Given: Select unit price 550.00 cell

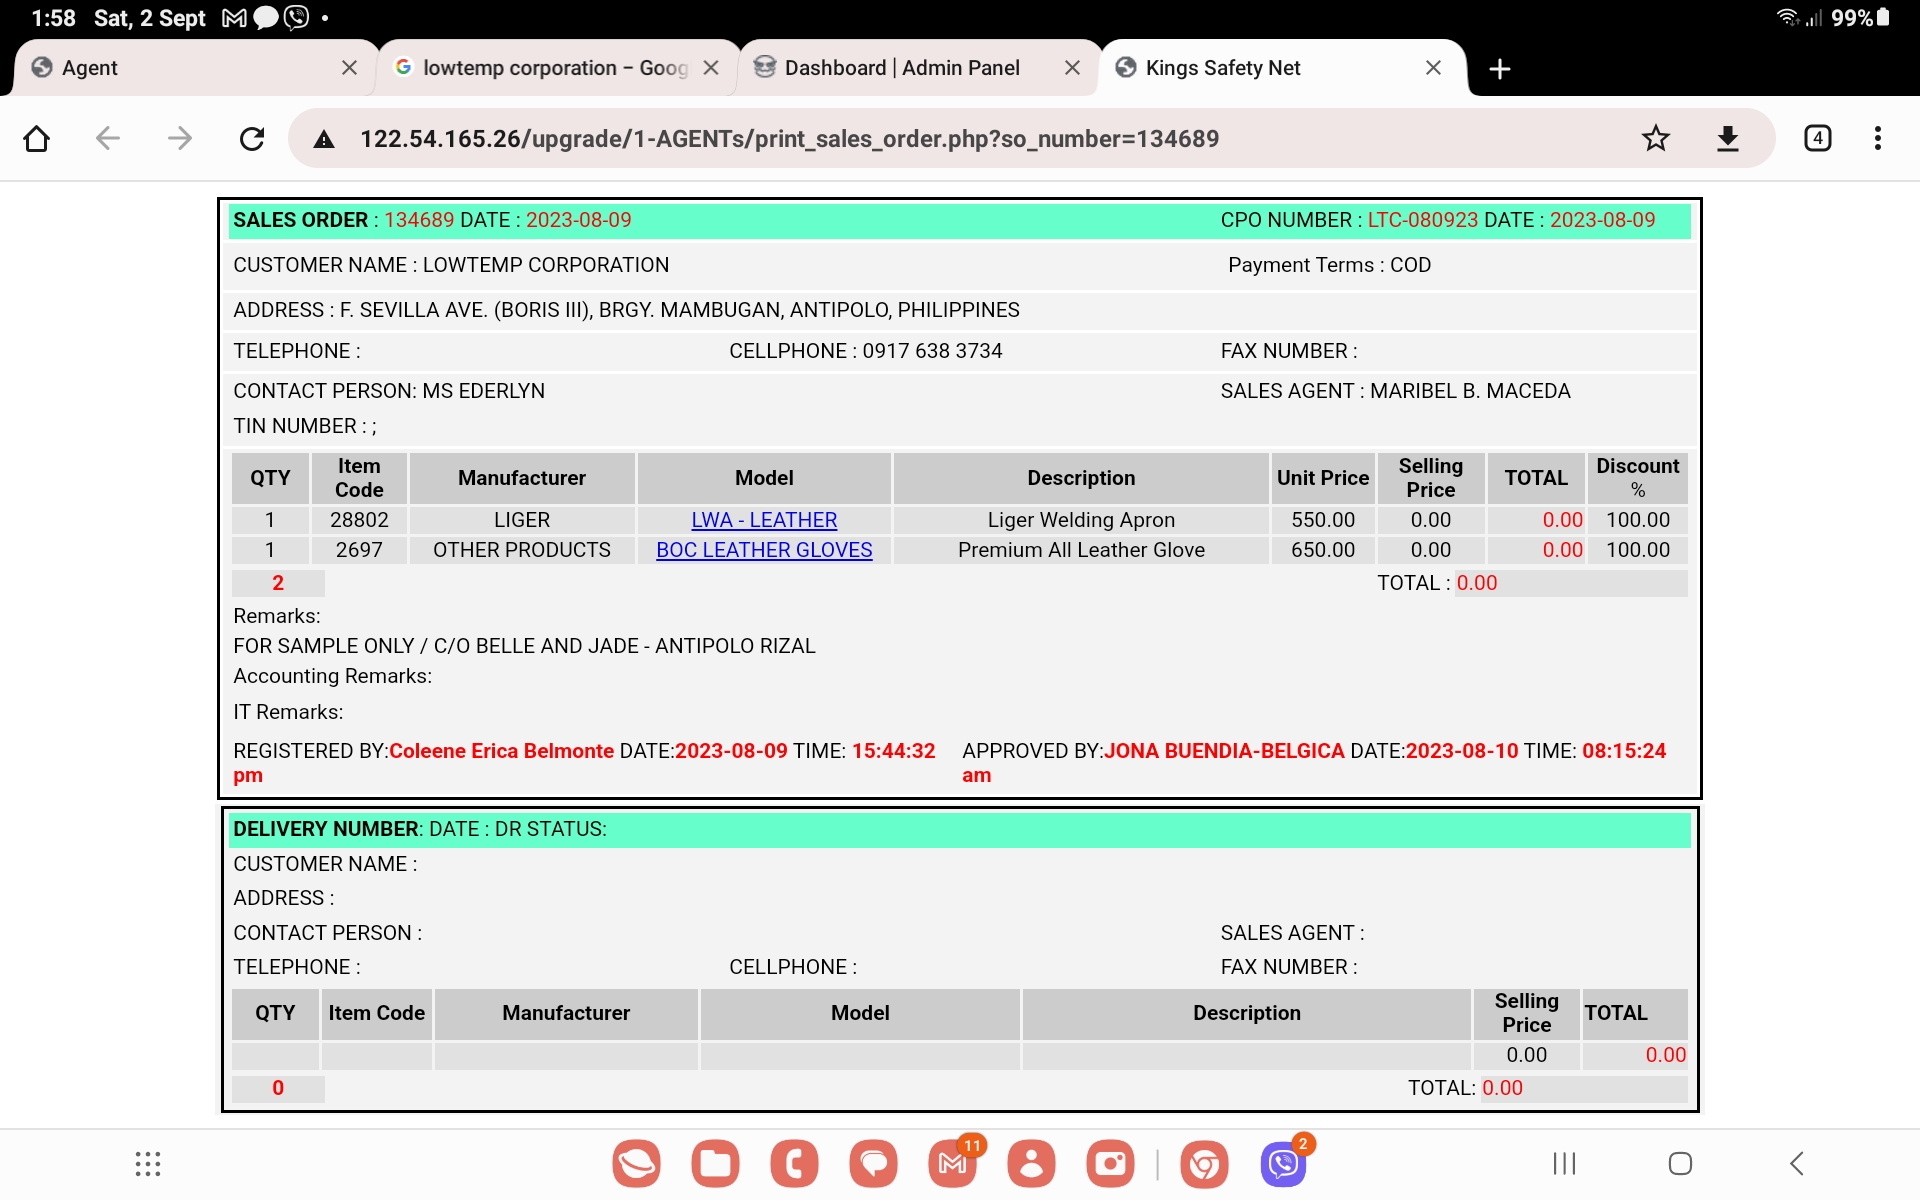Looking at the screenshot, I should pyautogui.click(x=1323, y=520).
